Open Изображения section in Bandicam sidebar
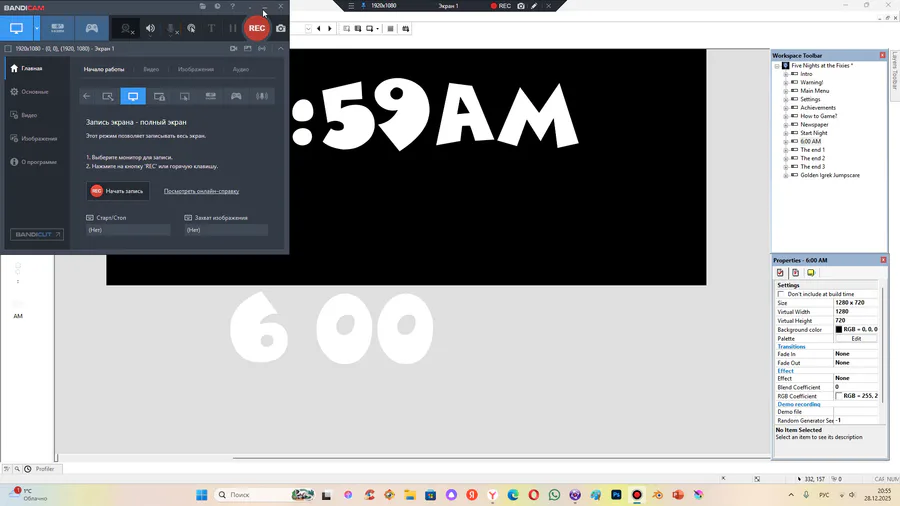The image size is (900, 506). 35,139
